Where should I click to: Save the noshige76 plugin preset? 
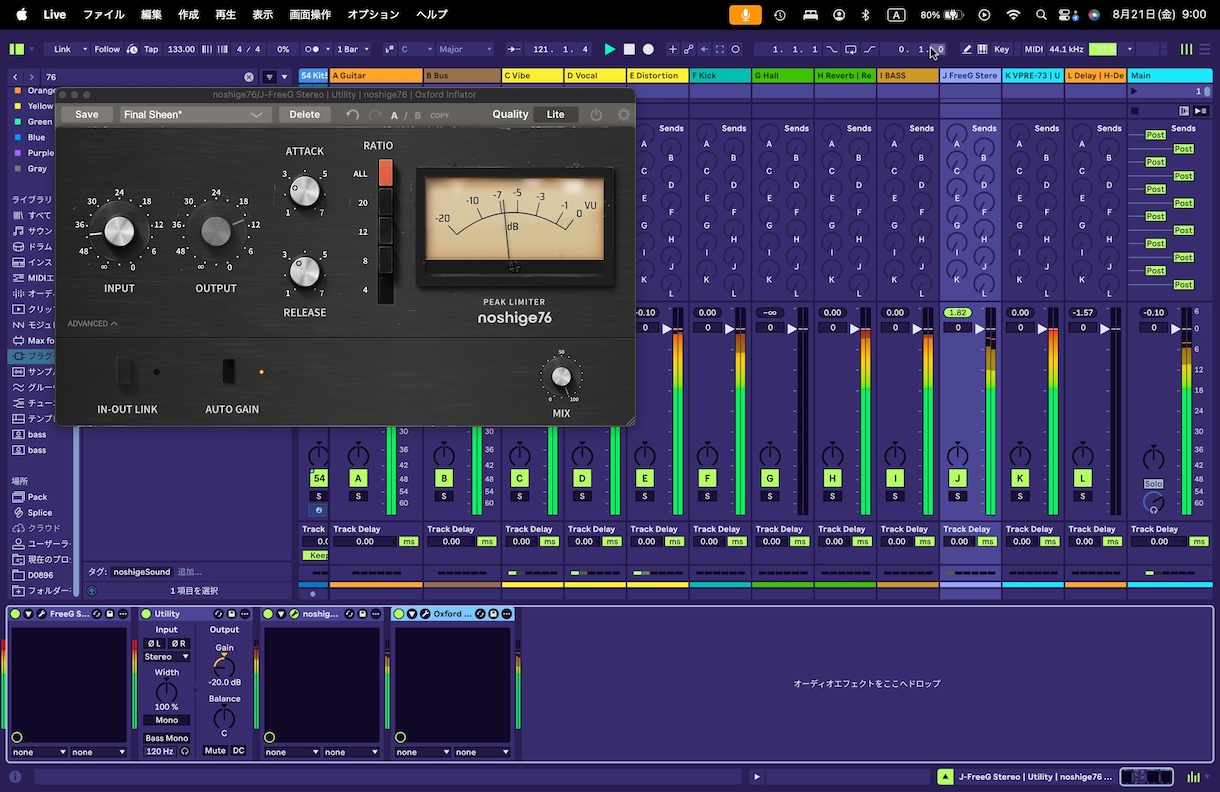[87, 114]
